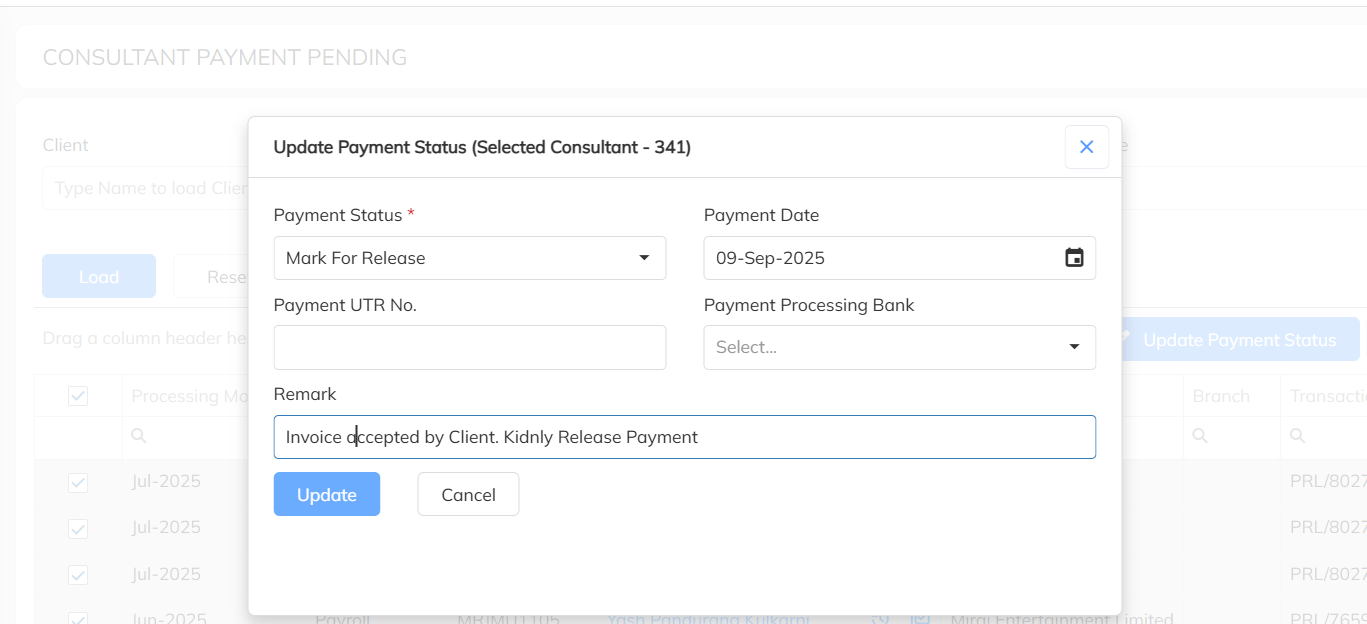Close the Update Payment Status dialog

(1086, 147)
